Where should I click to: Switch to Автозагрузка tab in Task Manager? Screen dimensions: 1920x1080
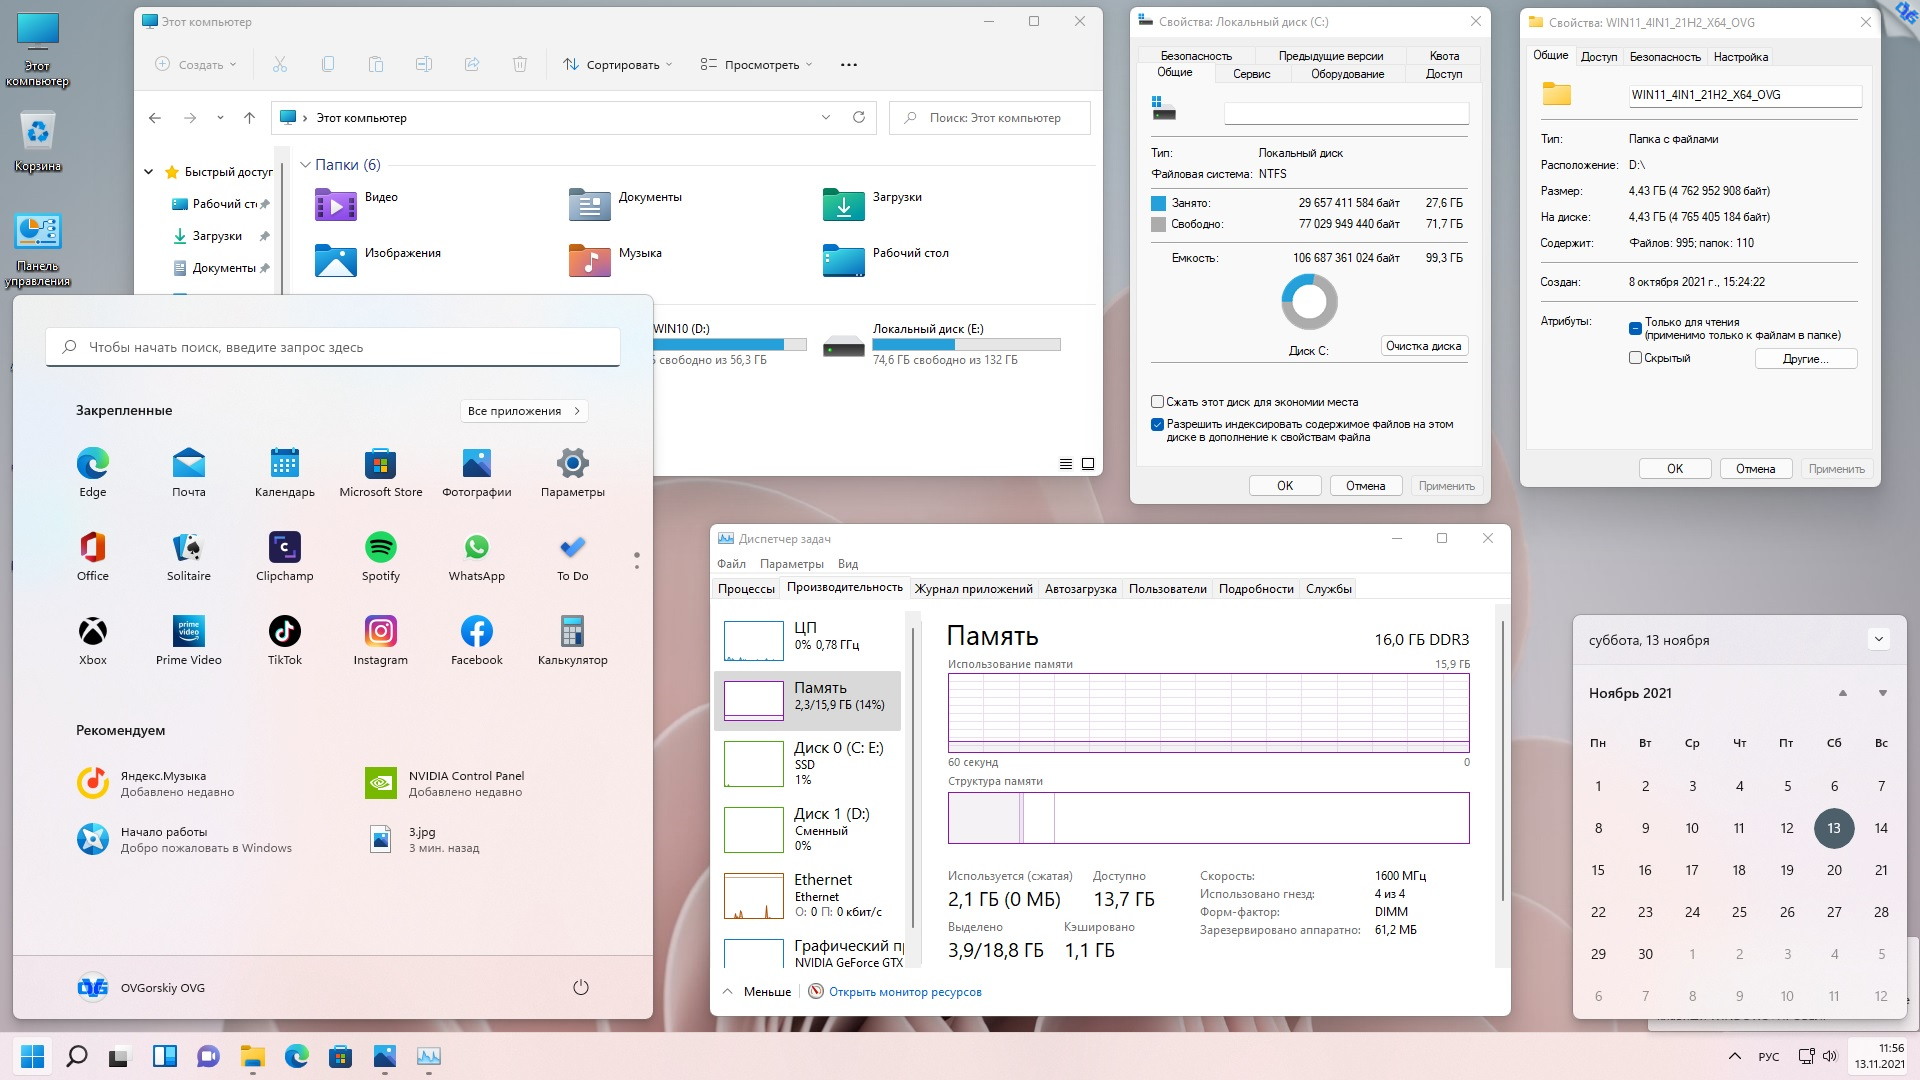[1080, 588]
